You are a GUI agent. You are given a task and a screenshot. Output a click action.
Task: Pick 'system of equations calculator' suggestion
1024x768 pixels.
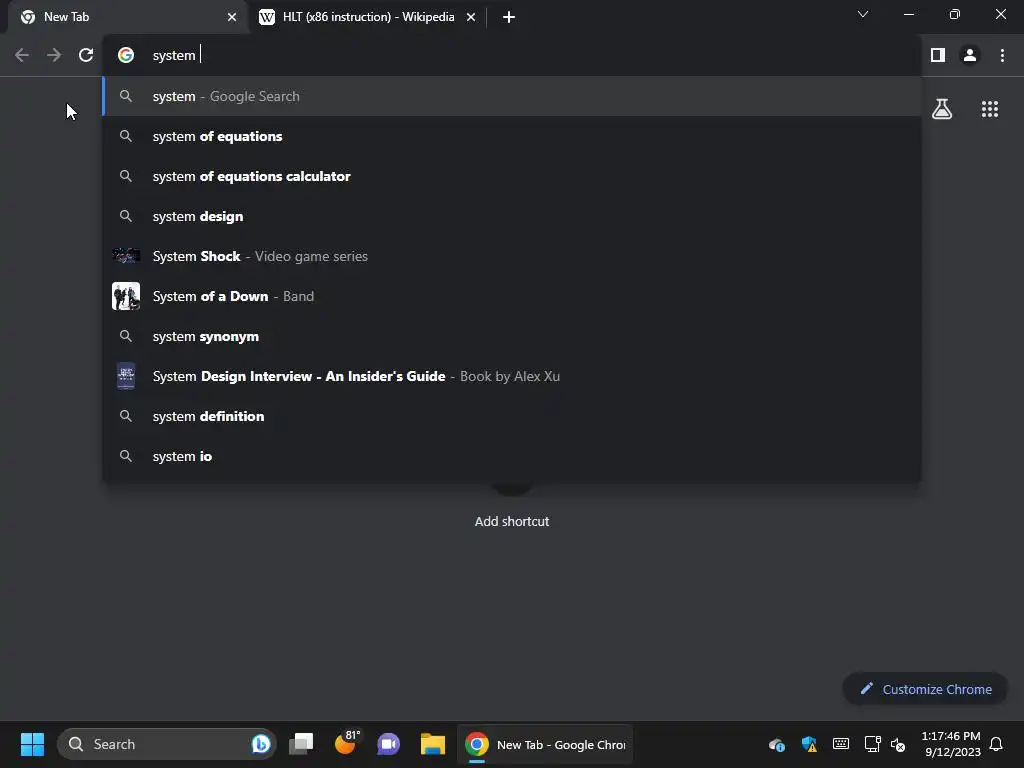pyautogui.click(x=512, y=176)
